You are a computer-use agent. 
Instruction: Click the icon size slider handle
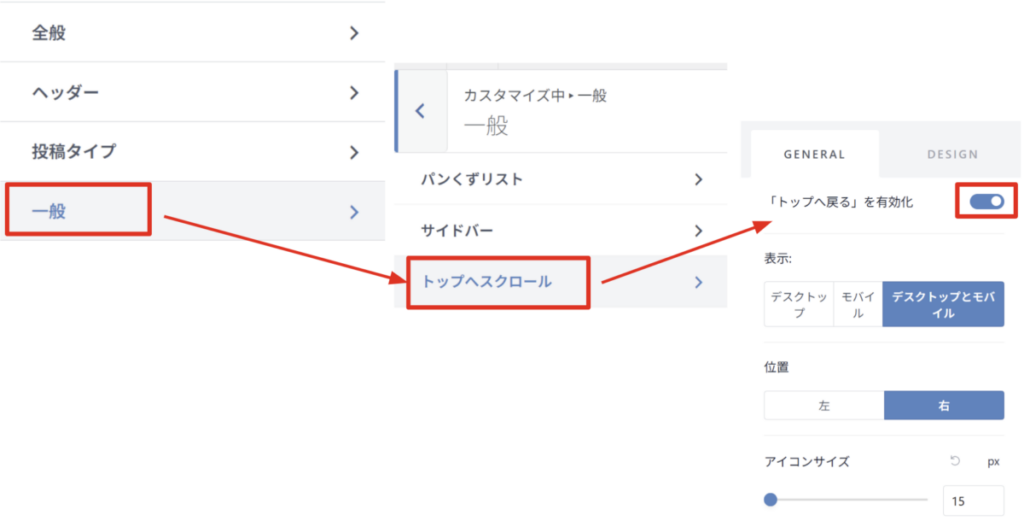[x=770, y=500]
